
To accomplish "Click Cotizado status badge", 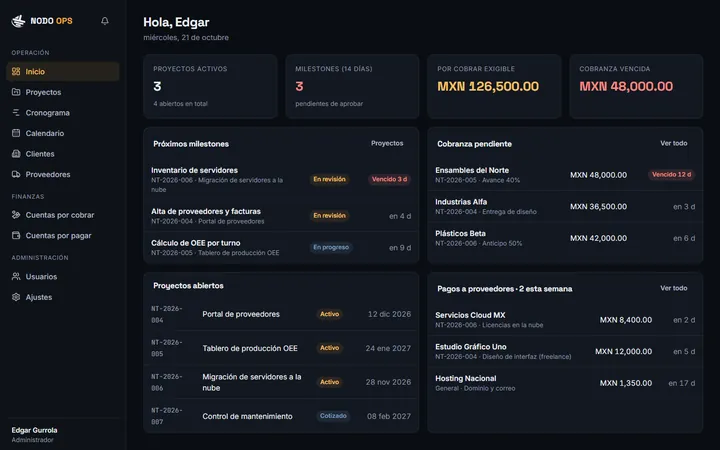I will pos(333,416).
